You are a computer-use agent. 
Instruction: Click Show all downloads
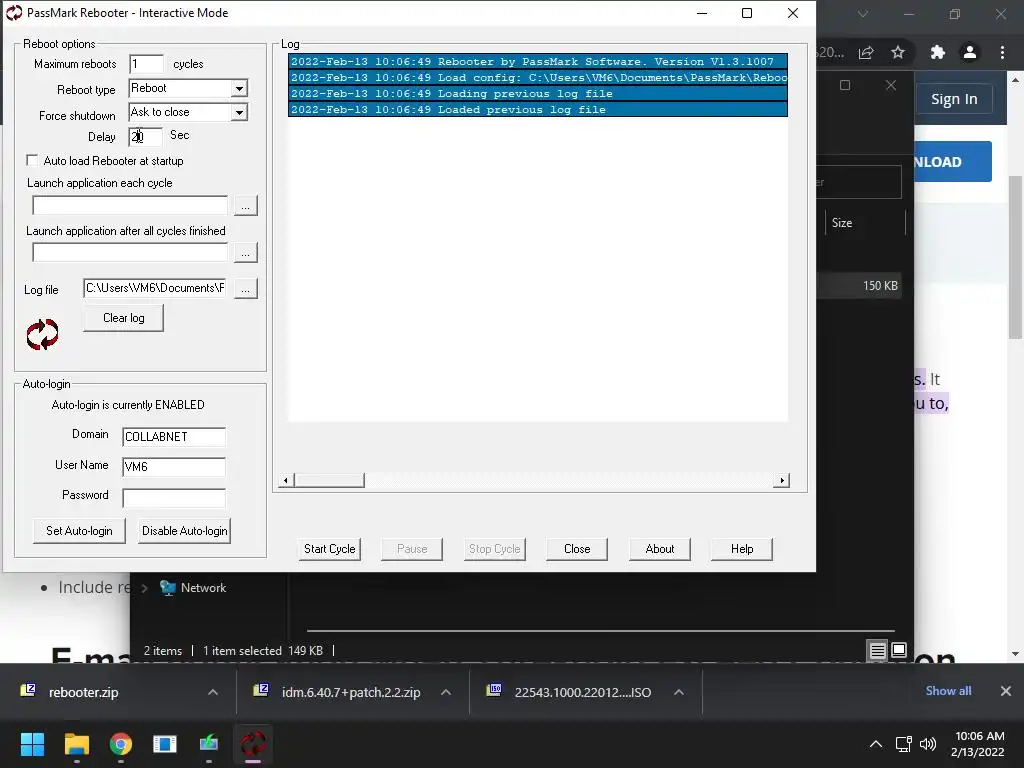[948, 691]
